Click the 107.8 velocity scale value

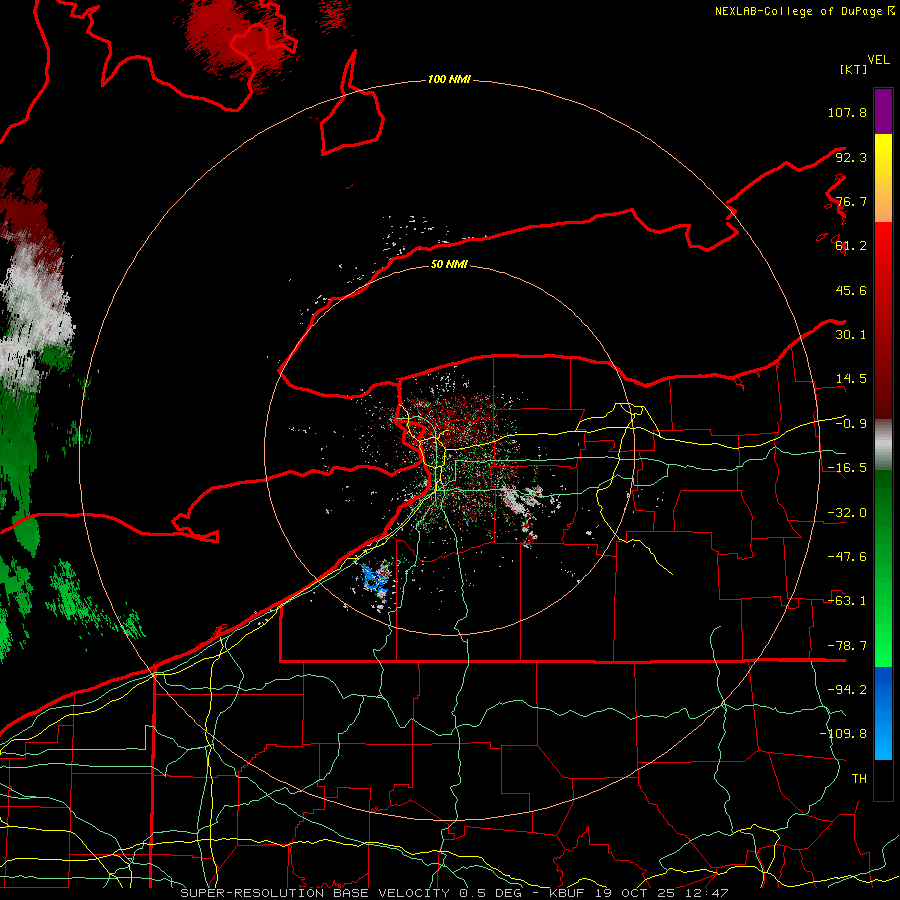click(847, 112)
